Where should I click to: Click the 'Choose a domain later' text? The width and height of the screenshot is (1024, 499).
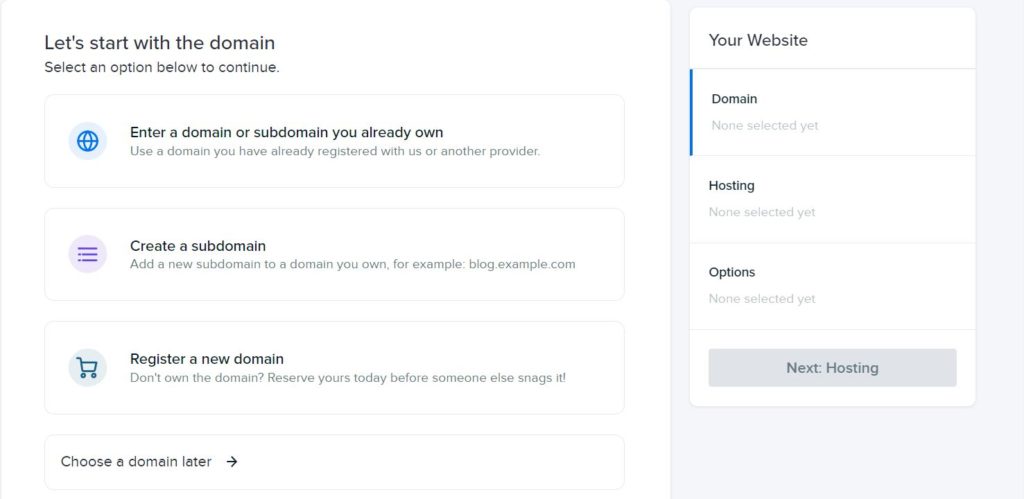[x=136, y=462]
